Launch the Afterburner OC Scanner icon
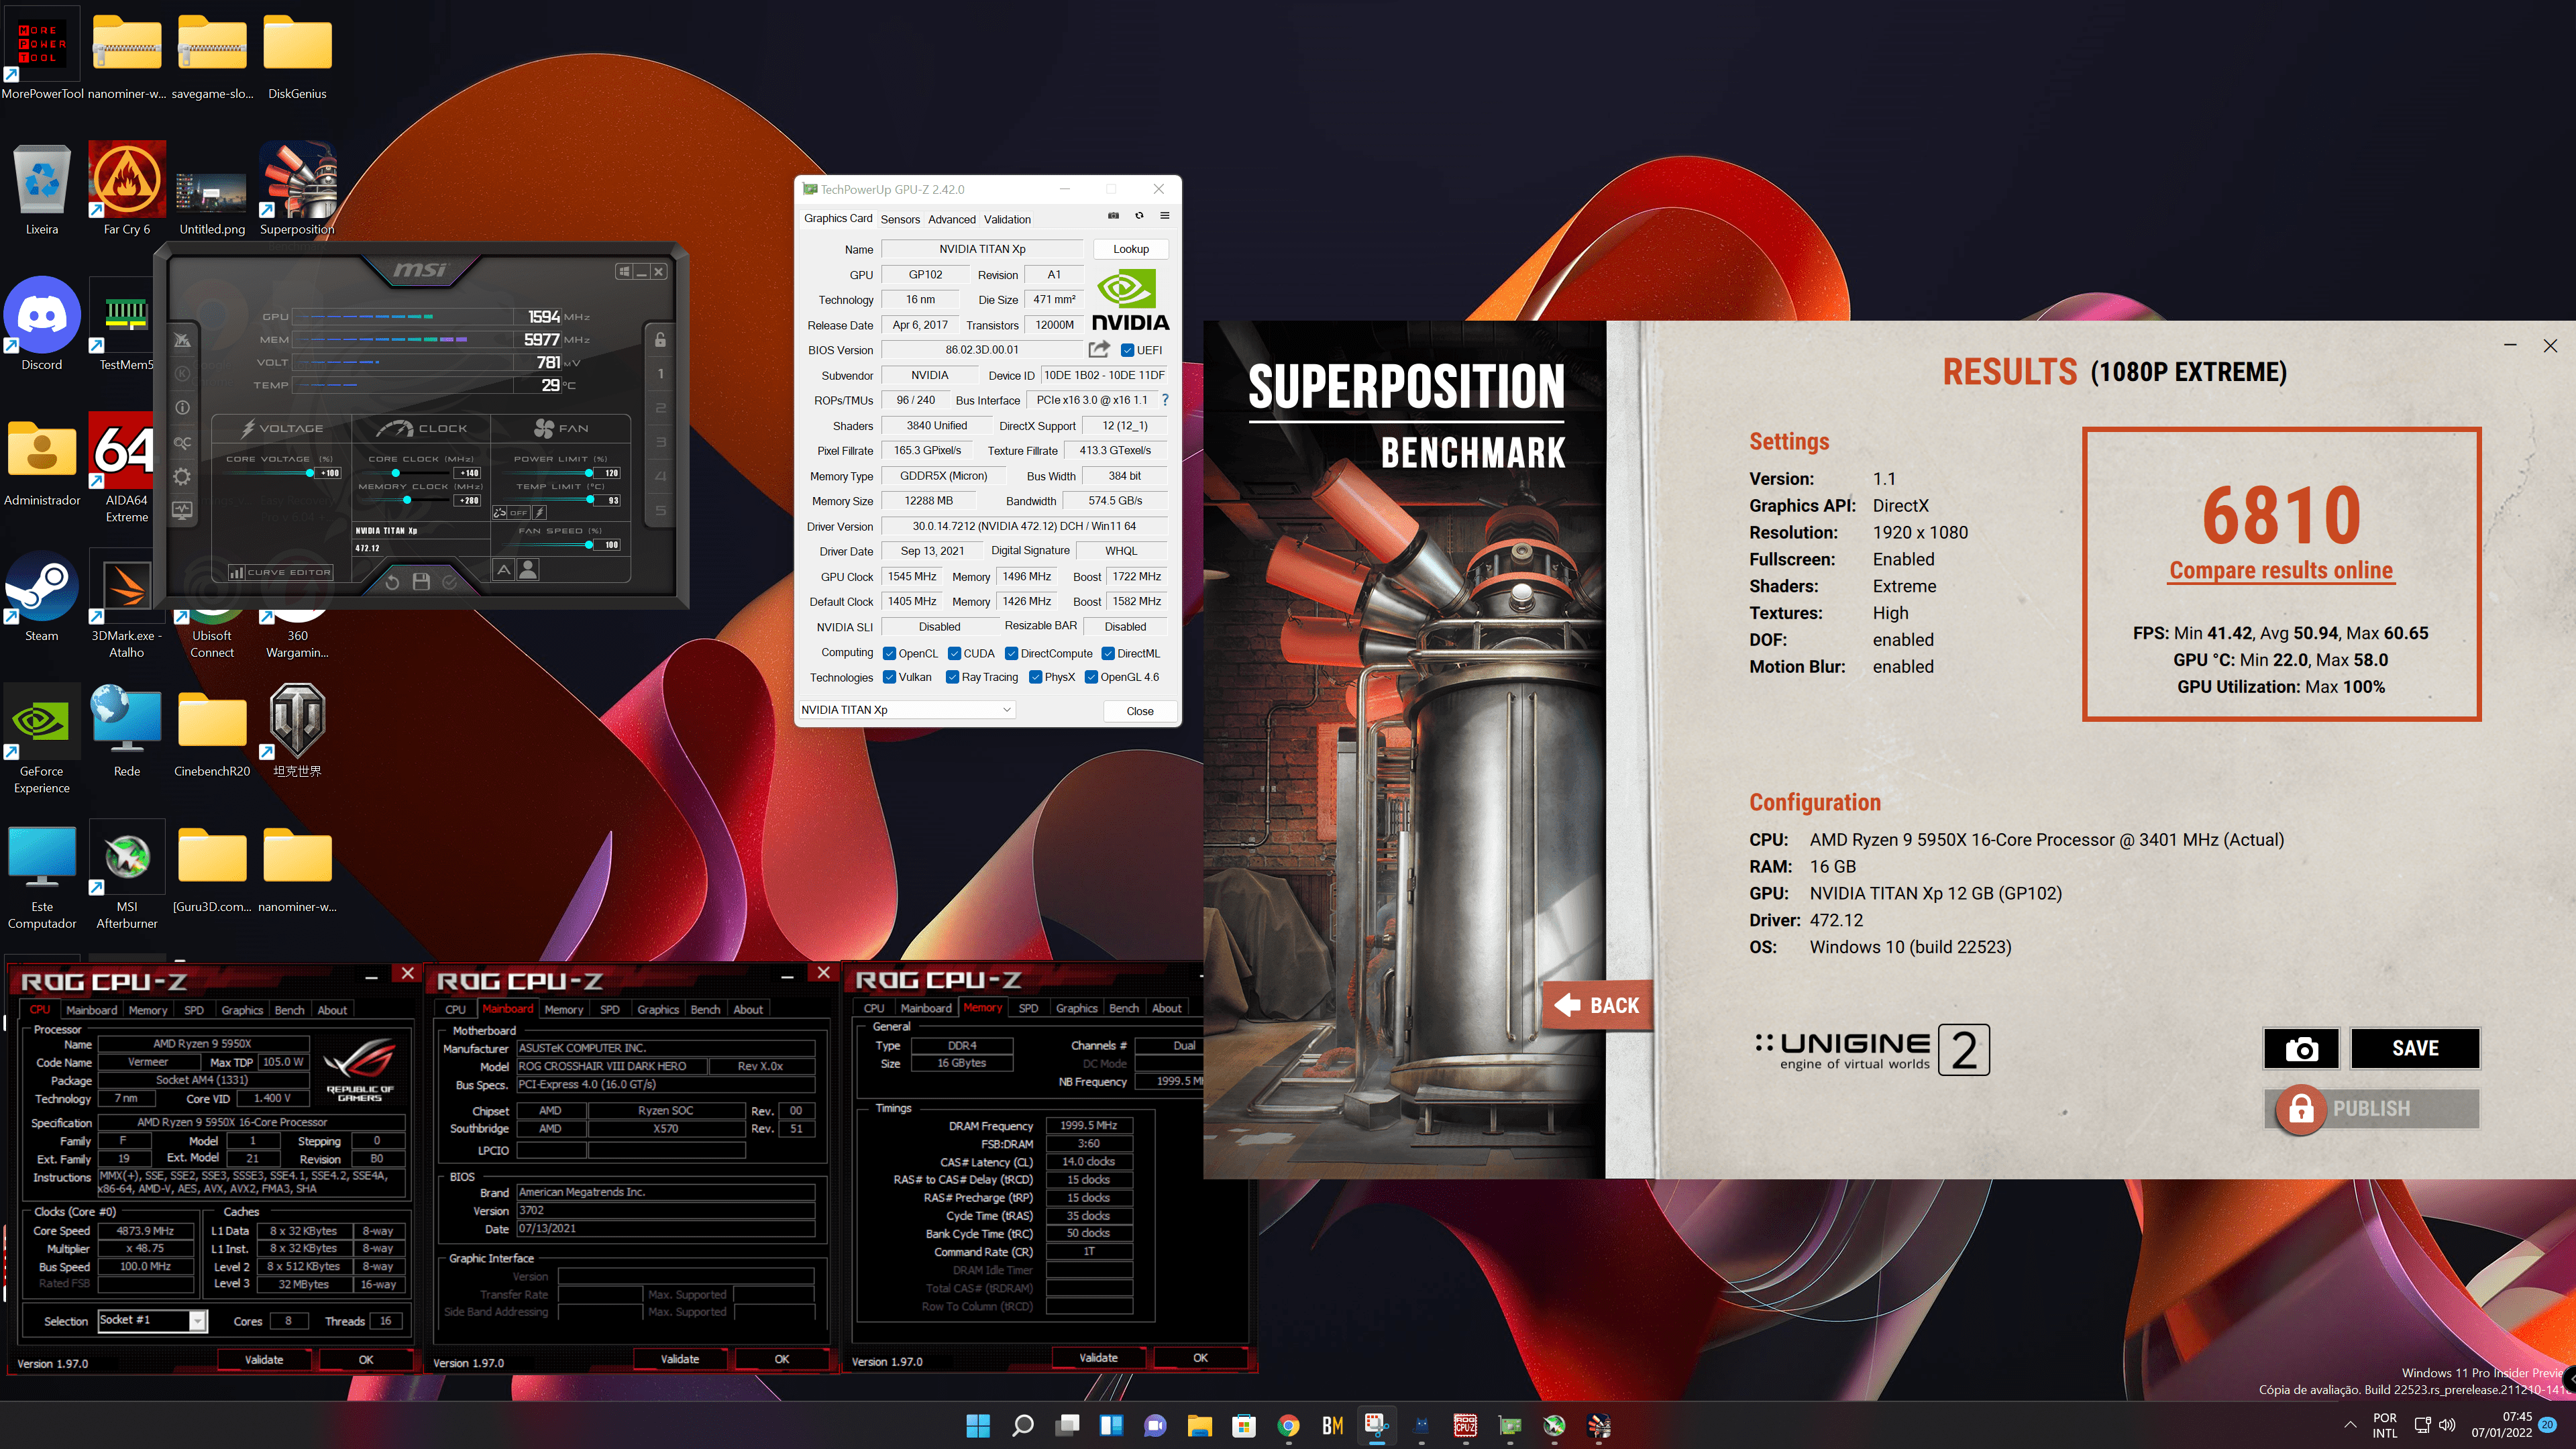The width and height of the screenshot is (2576, 1449). pos(182,442)
